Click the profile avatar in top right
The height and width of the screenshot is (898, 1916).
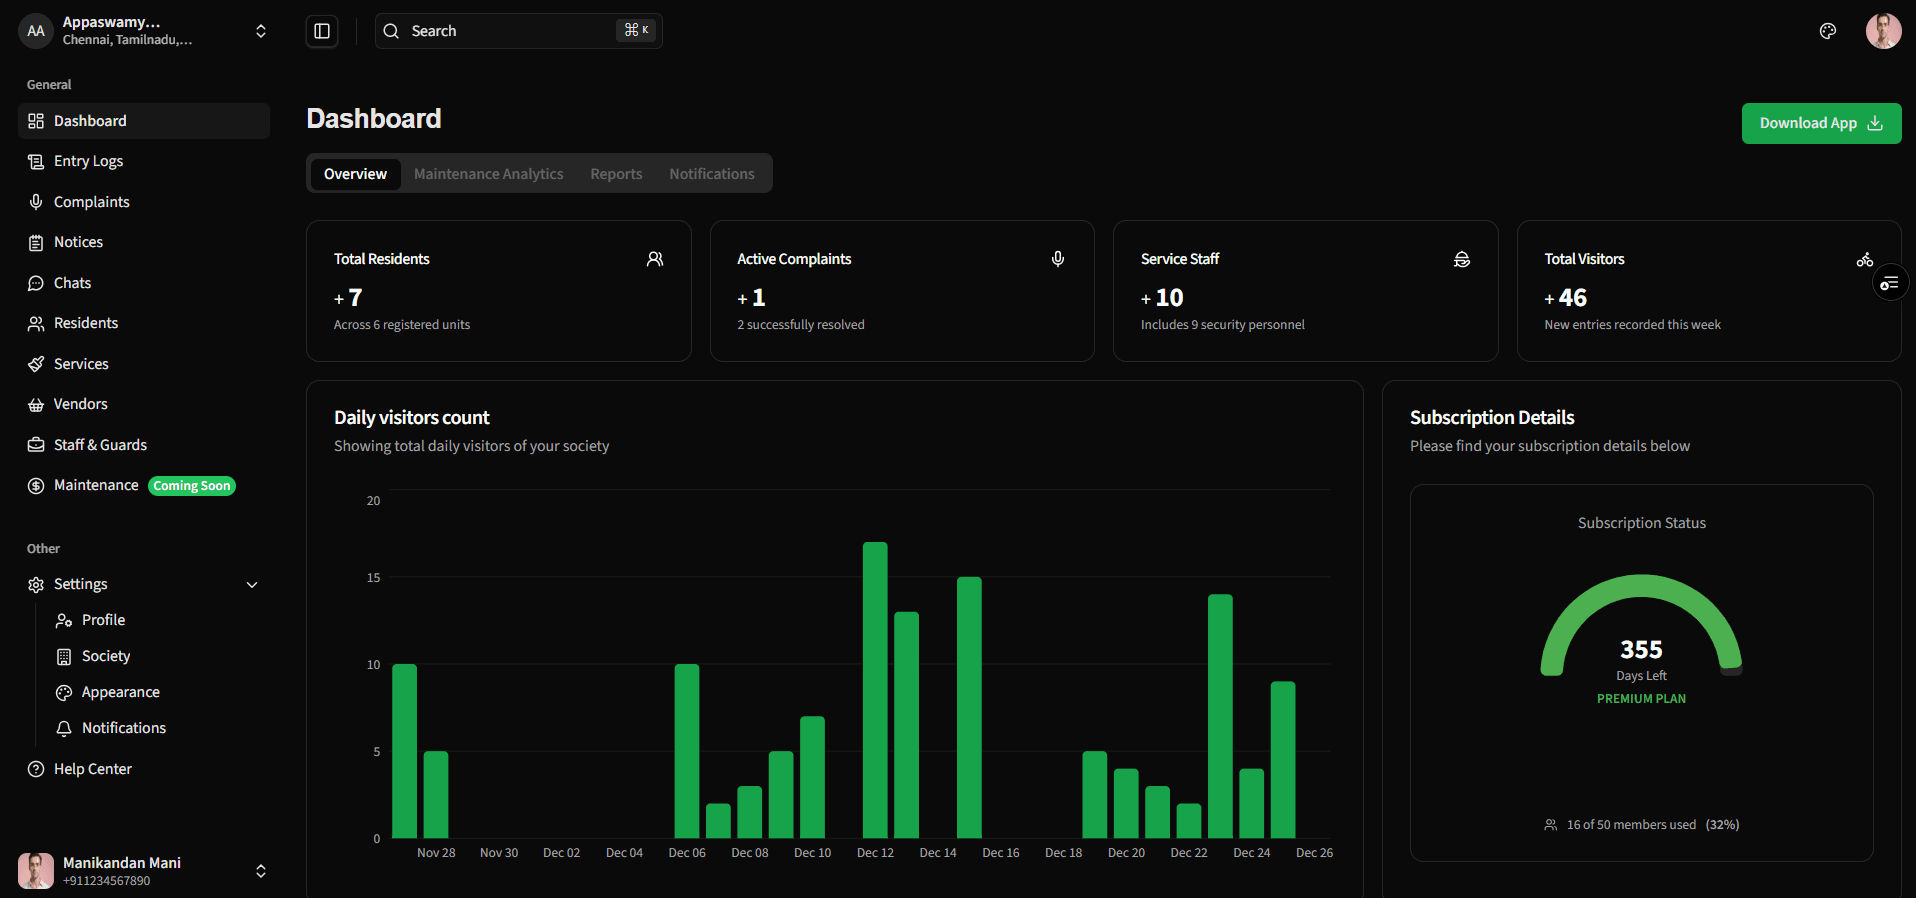[x=1883, y=31]
